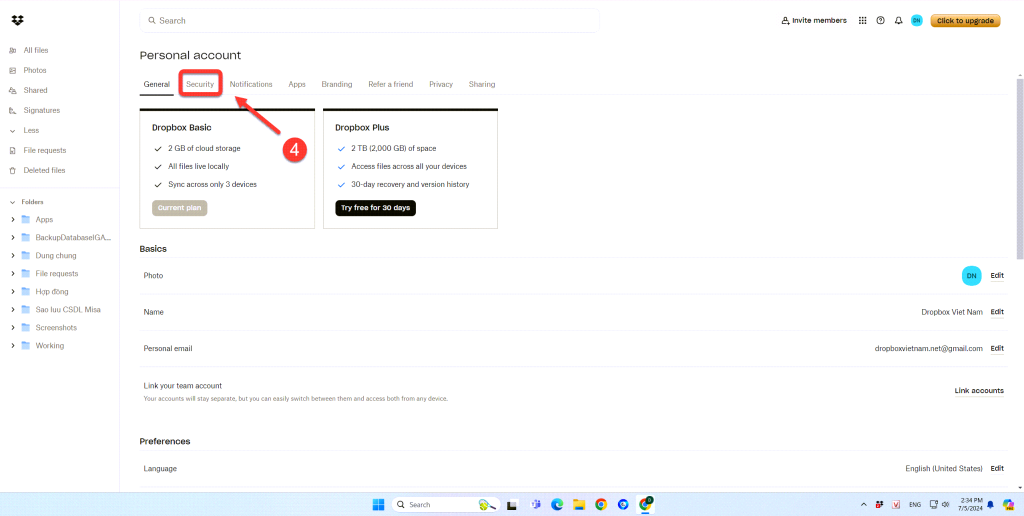Screen dimensions: 1024x516
Task: Open Photos in the sidebar
Action: (x=35, y=71)
